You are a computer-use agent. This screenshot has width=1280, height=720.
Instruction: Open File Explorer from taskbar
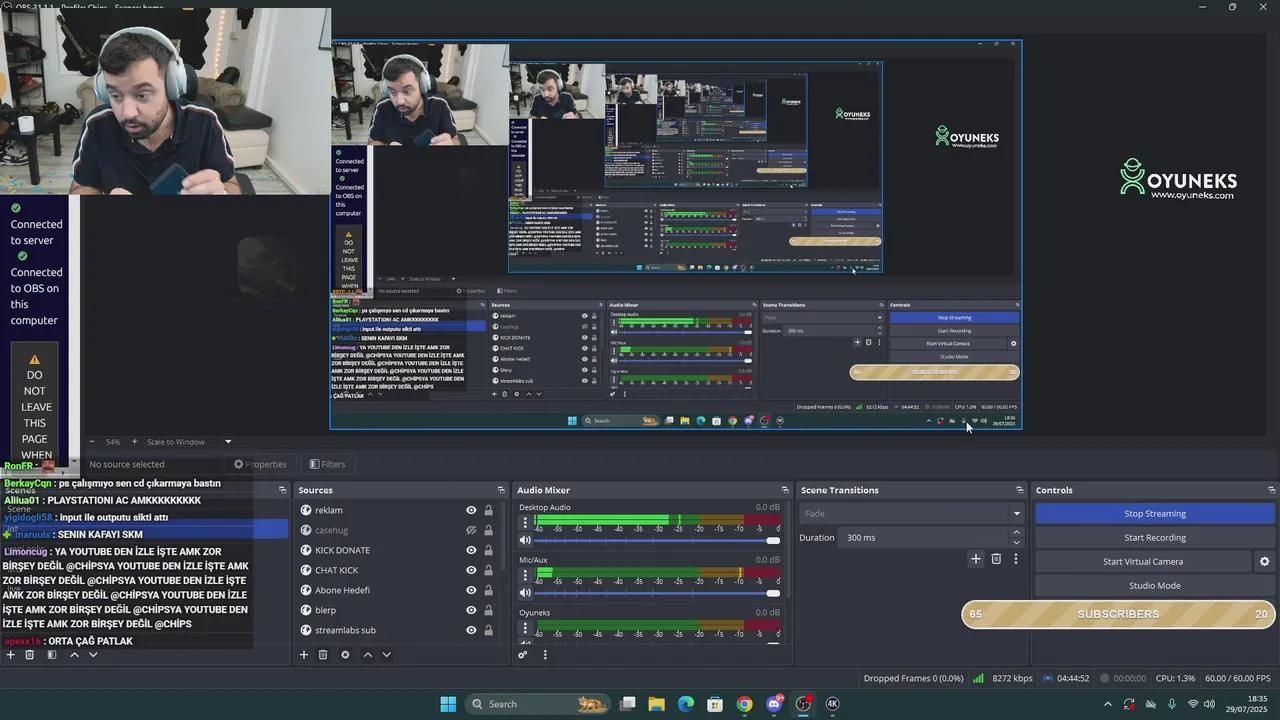657,704
